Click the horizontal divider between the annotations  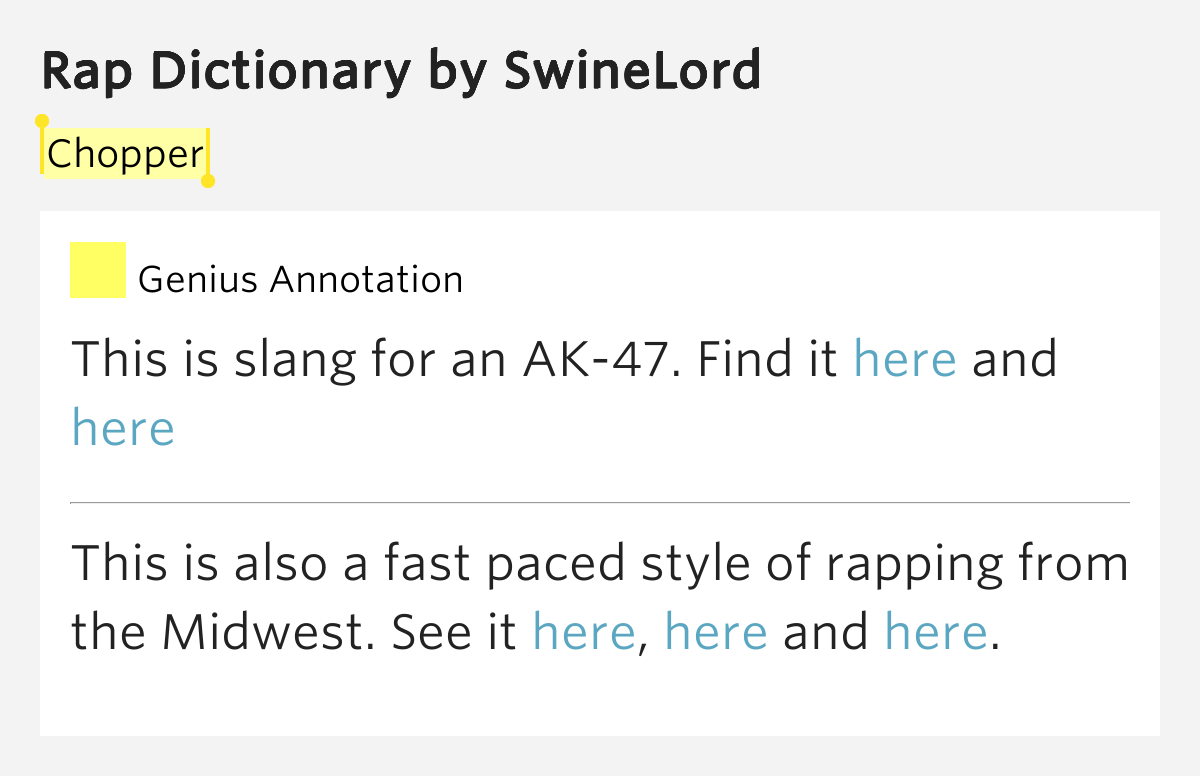click(600, 502)
